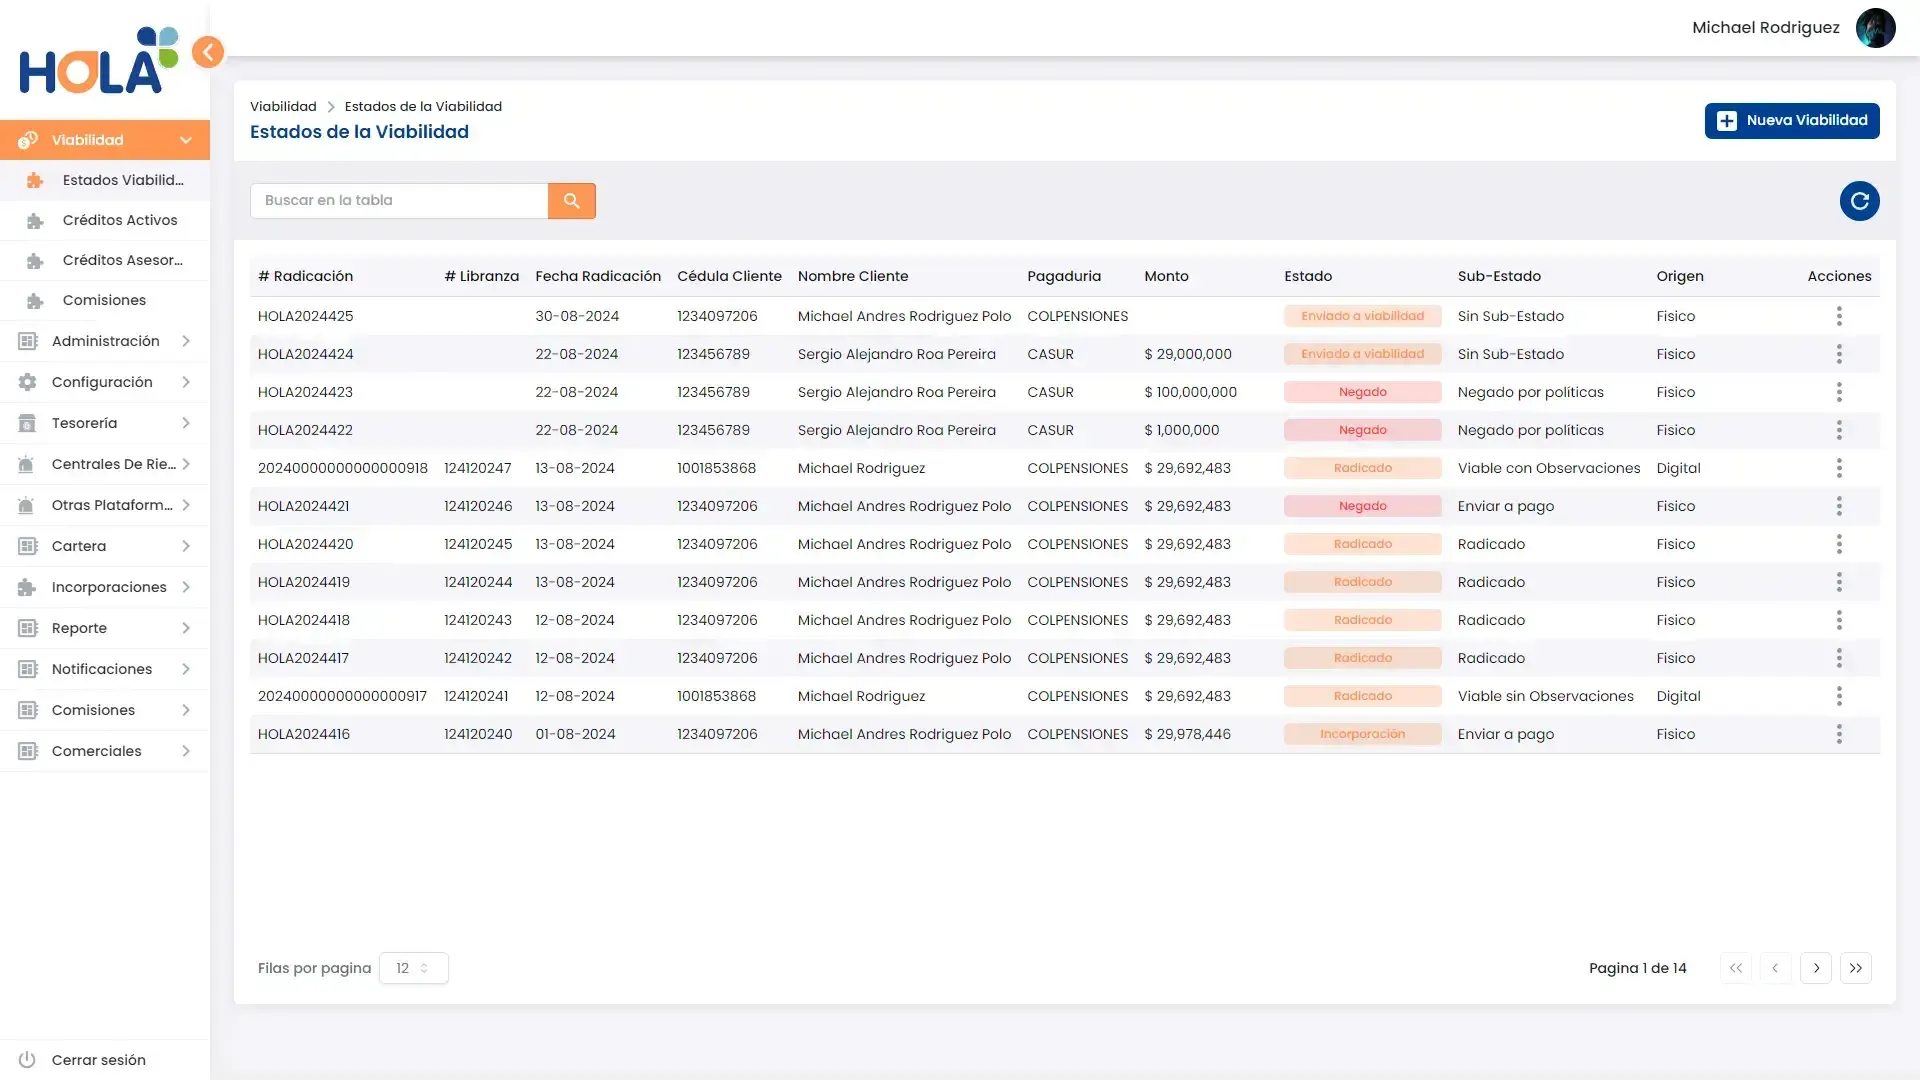Jump to the first page arrow

1736,968
